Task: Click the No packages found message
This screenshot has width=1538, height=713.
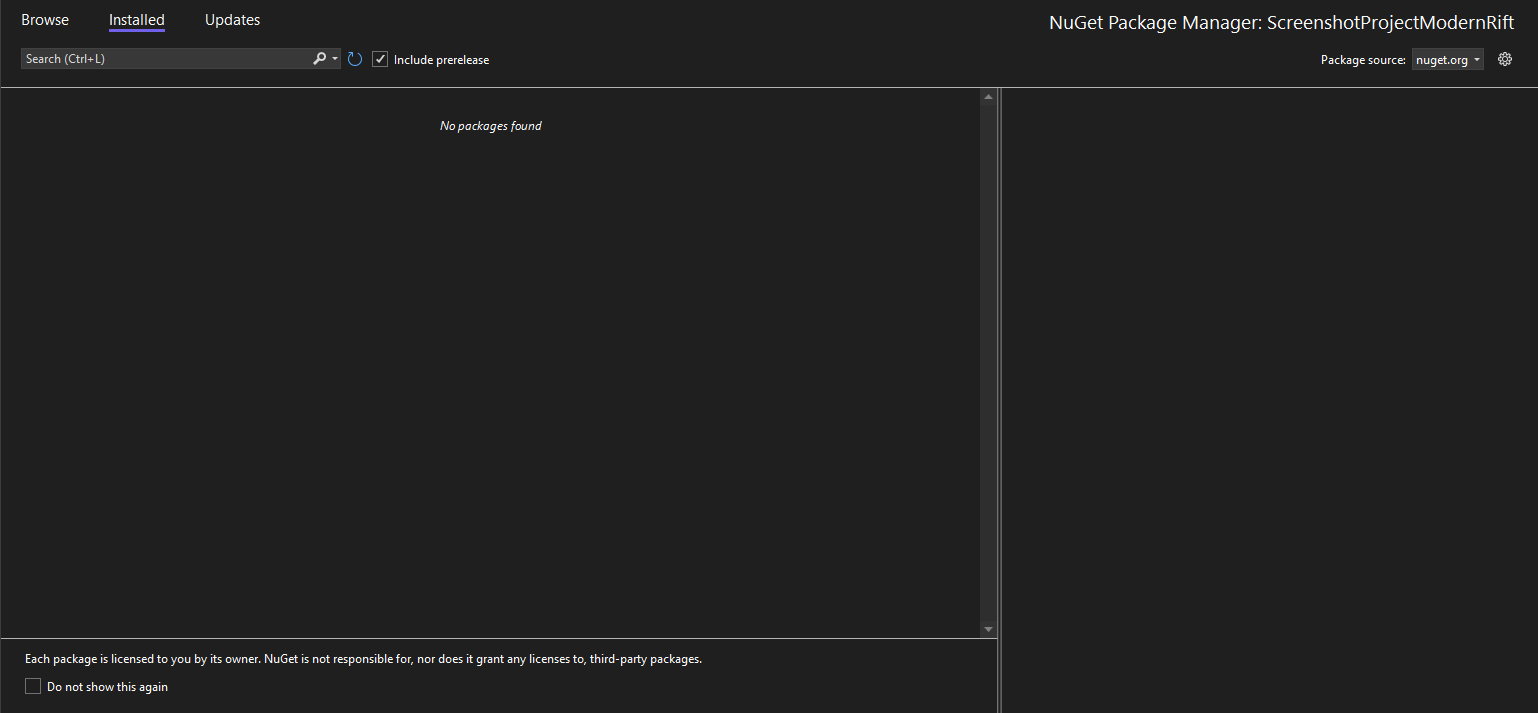Action: 491,126
